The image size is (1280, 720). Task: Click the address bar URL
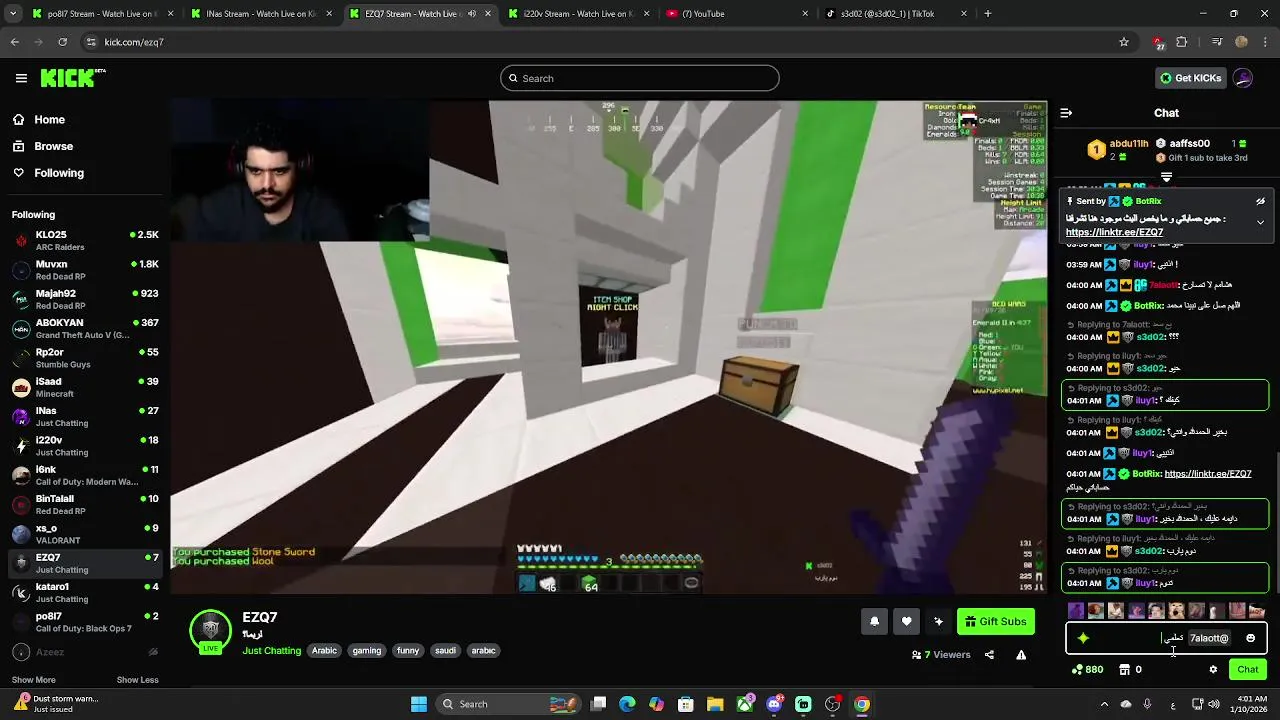(134, 42)
